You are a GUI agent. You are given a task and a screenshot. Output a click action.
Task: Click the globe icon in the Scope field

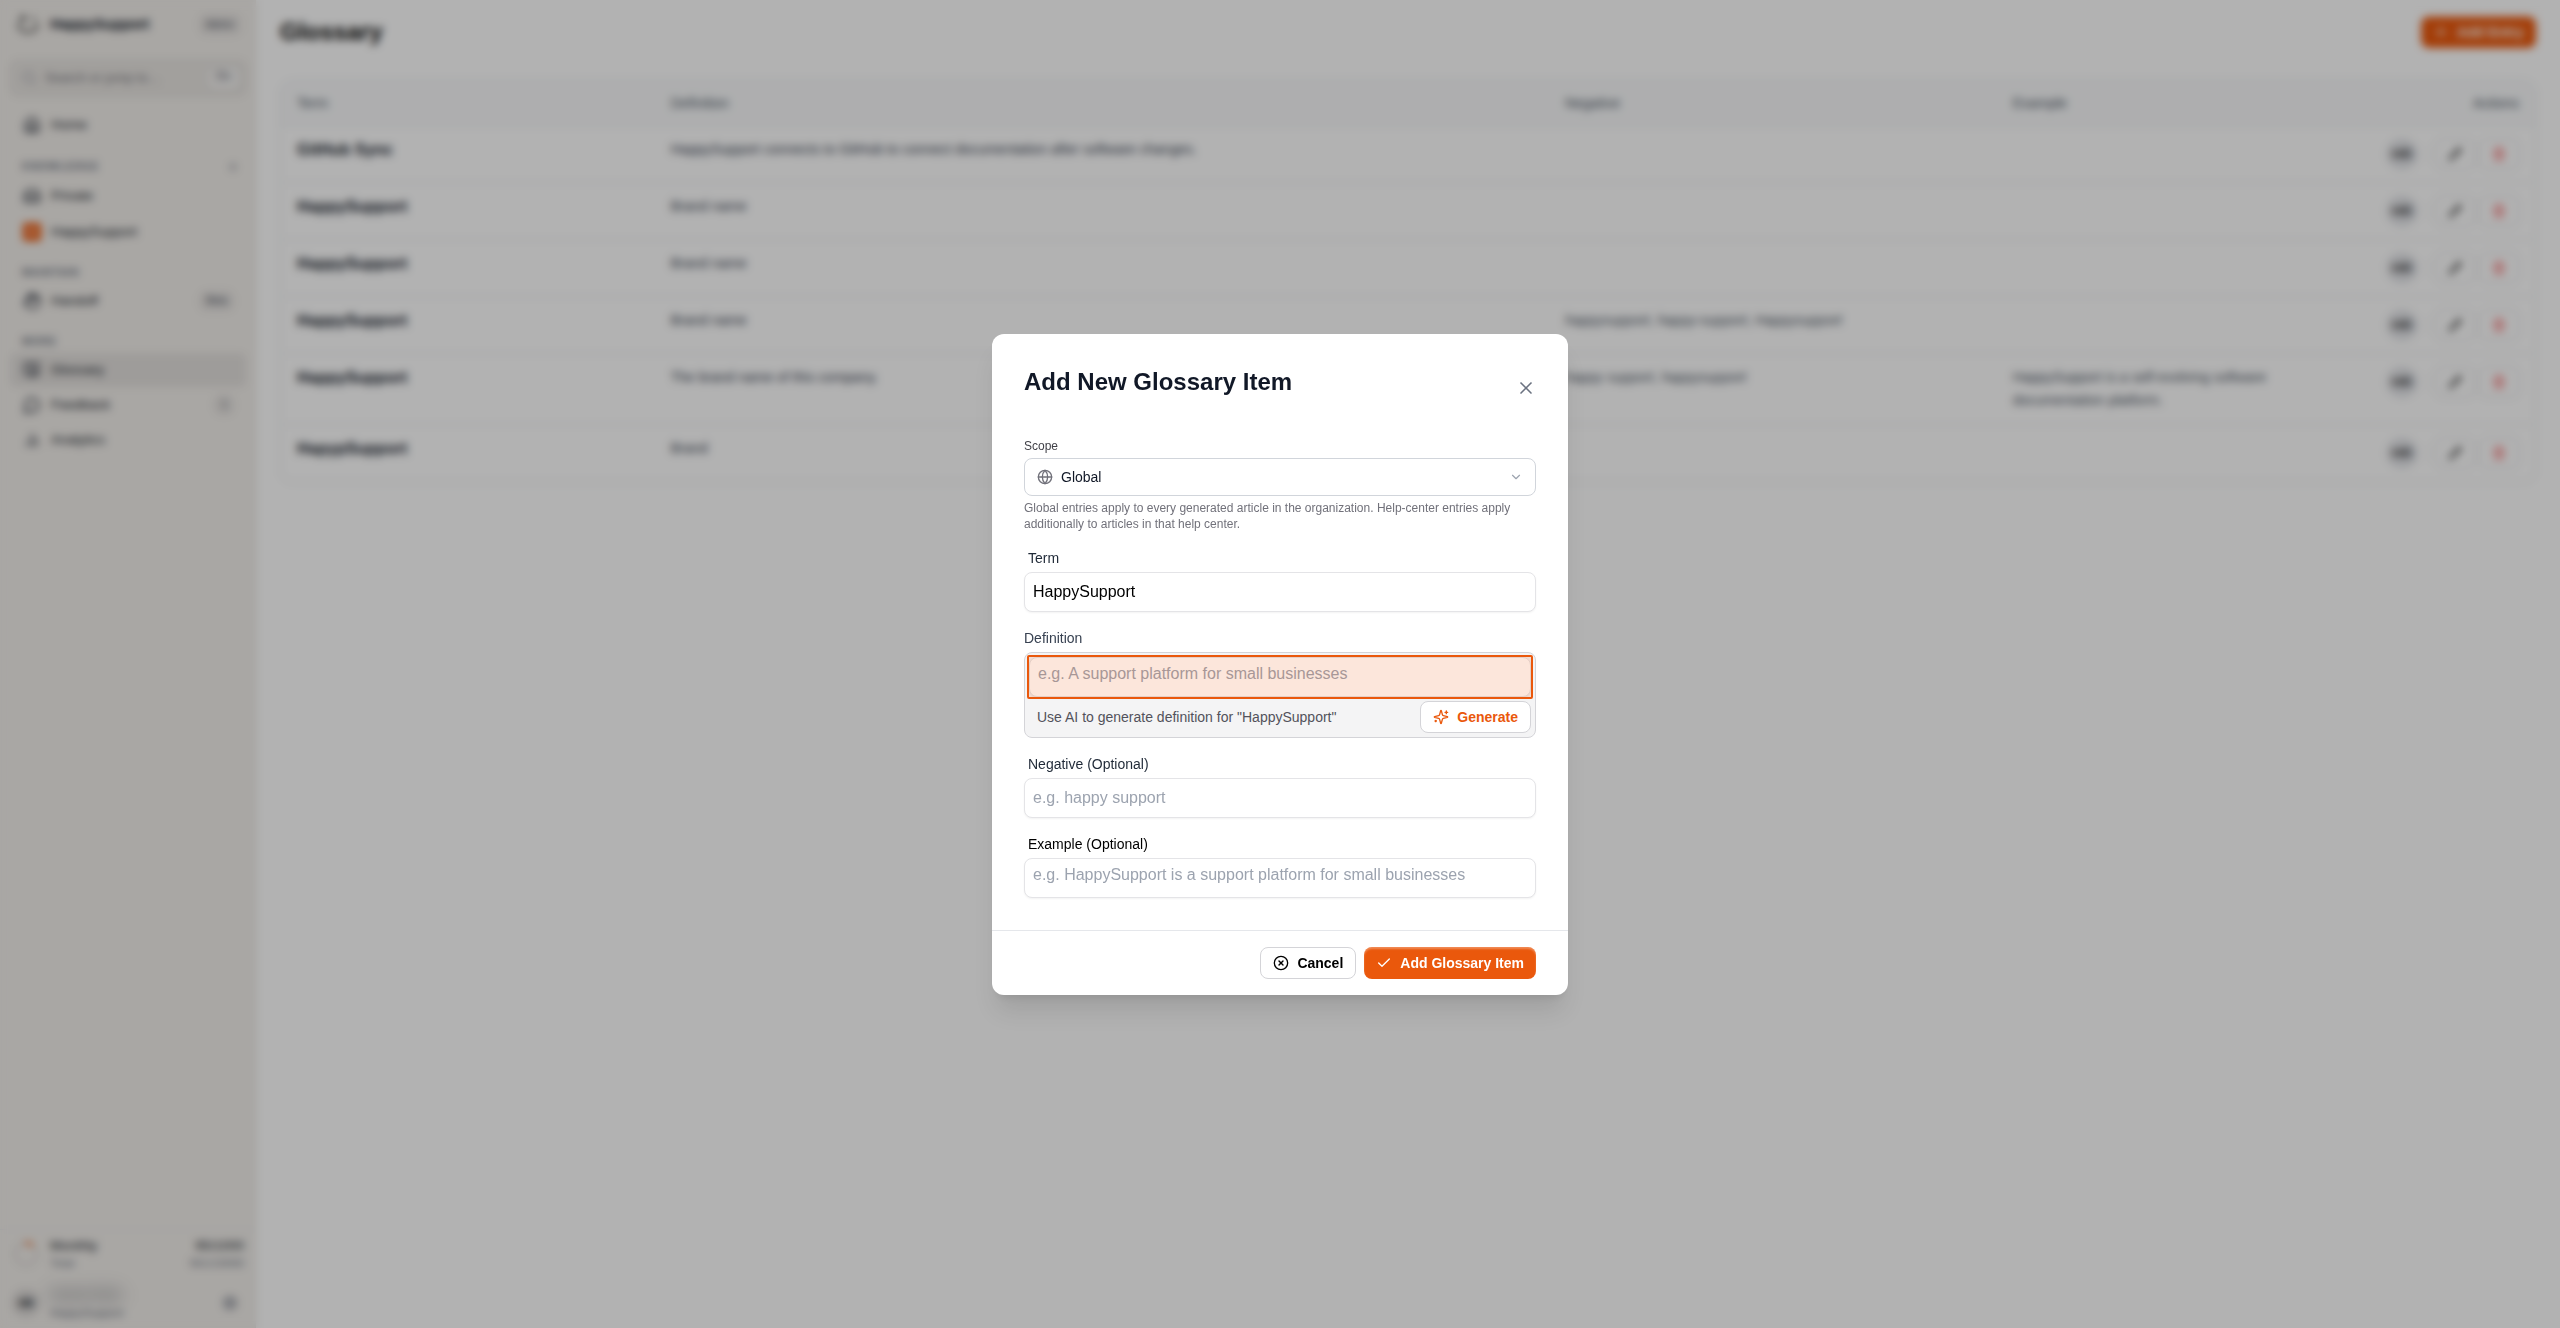coord(1045,477)
